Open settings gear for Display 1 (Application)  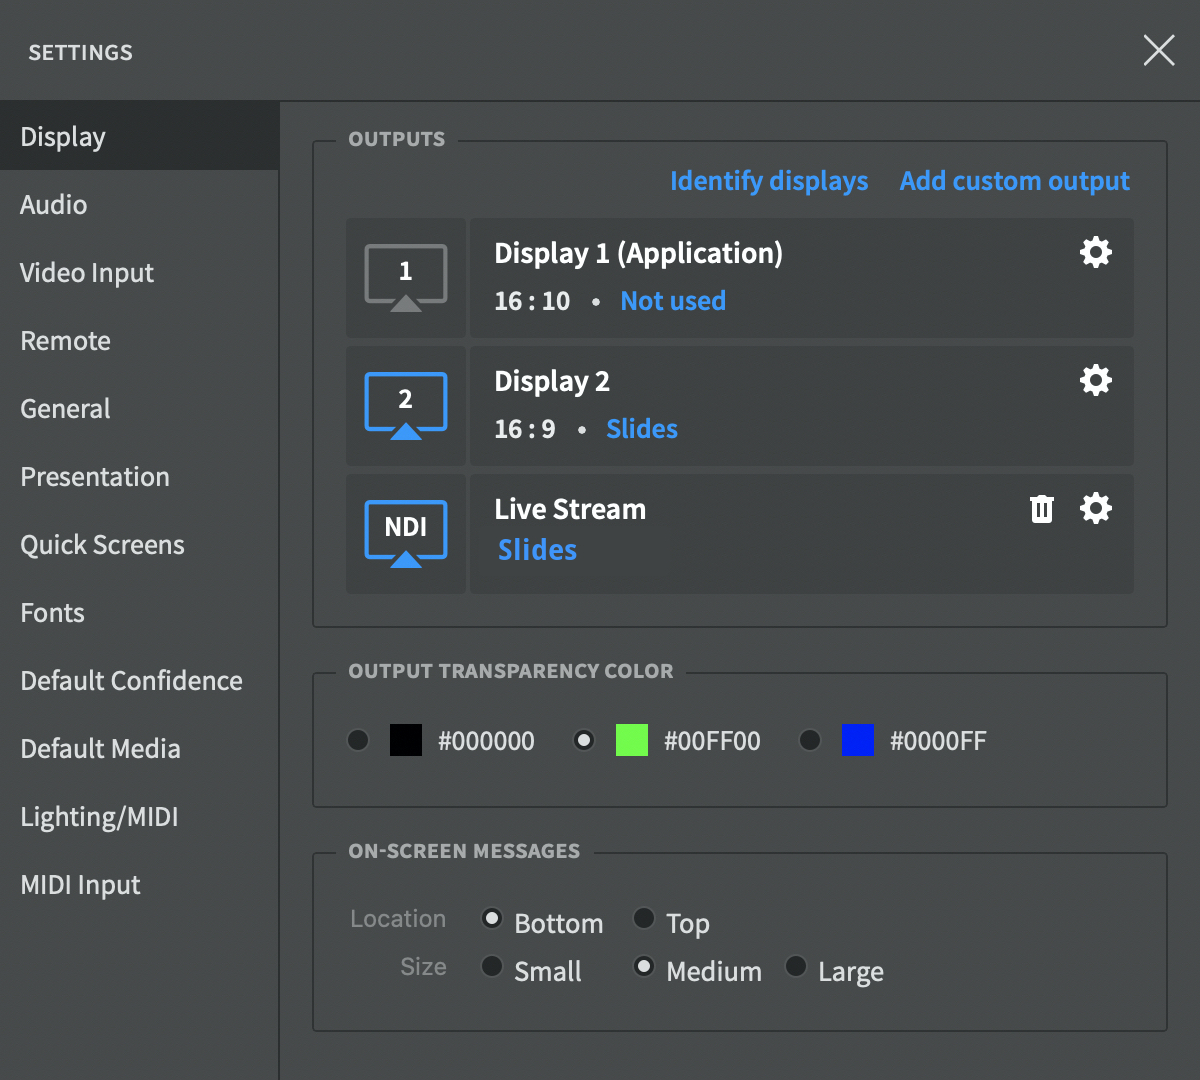1096,252
